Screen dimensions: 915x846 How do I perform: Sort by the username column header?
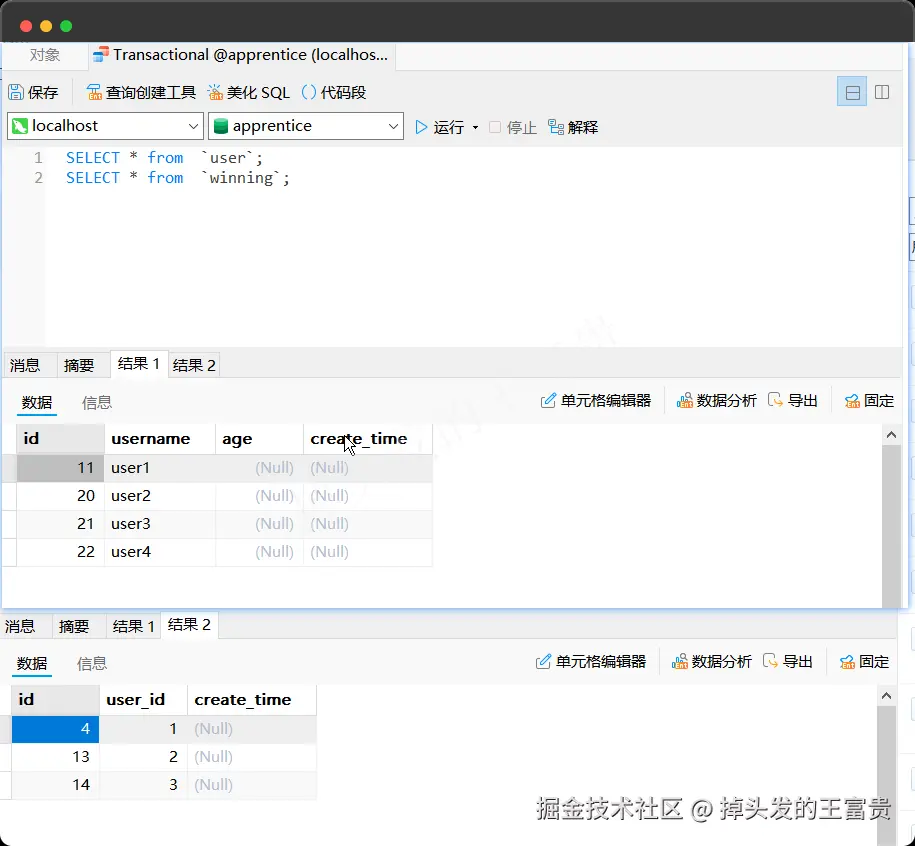160,439
